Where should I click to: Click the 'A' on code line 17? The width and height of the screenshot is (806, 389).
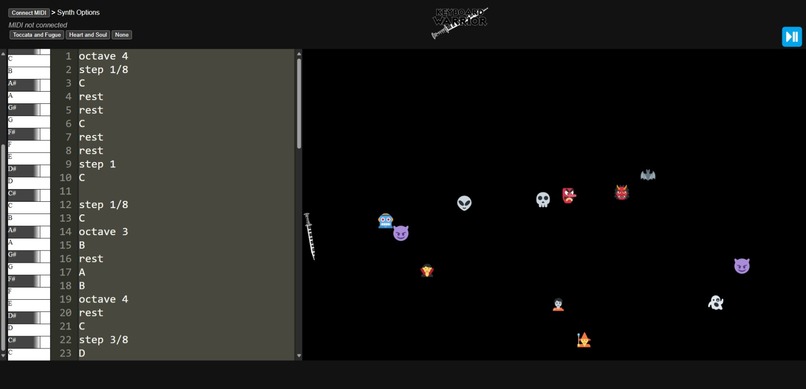pyautogui.click(x=82, y=272)
